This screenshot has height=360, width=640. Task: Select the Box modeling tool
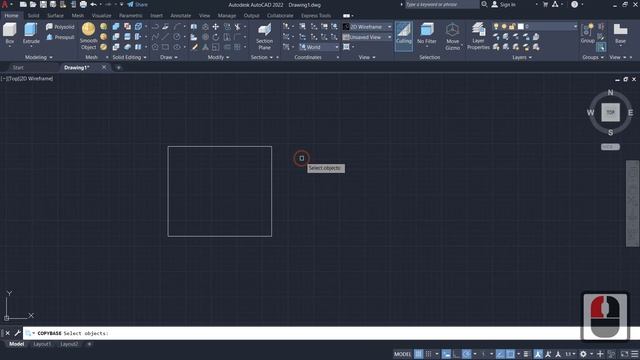click(9, 33)
